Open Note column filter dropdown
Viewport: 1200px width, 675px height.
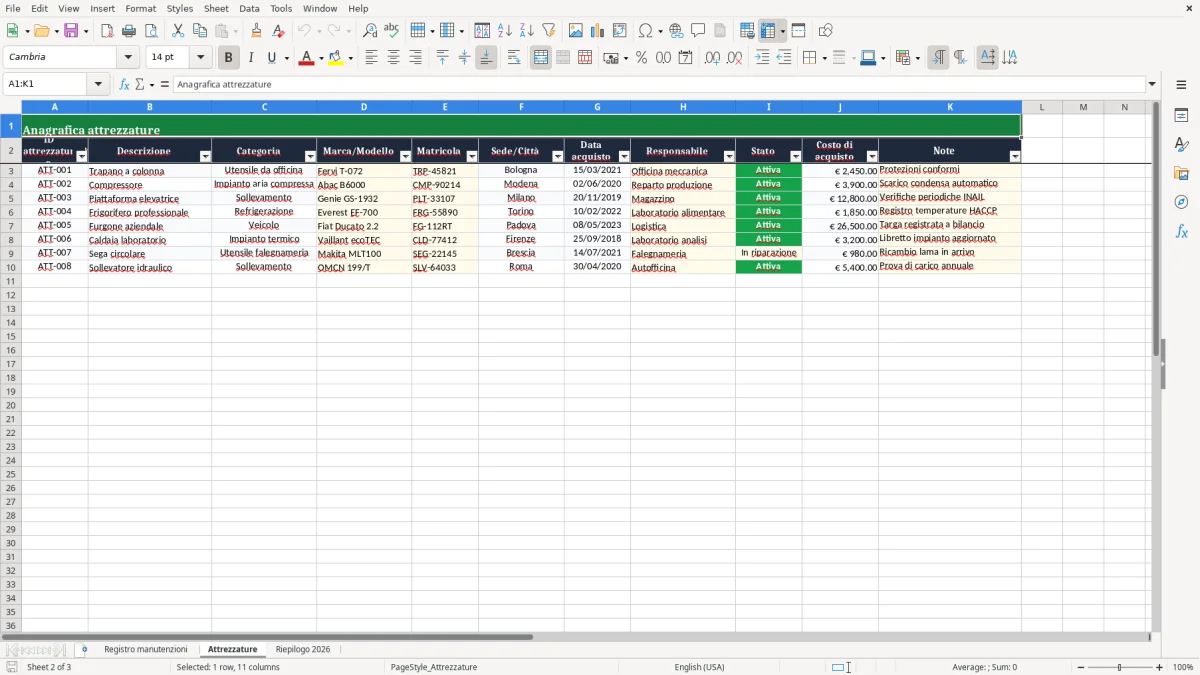pyautogui.click(x=1015, y=157)
